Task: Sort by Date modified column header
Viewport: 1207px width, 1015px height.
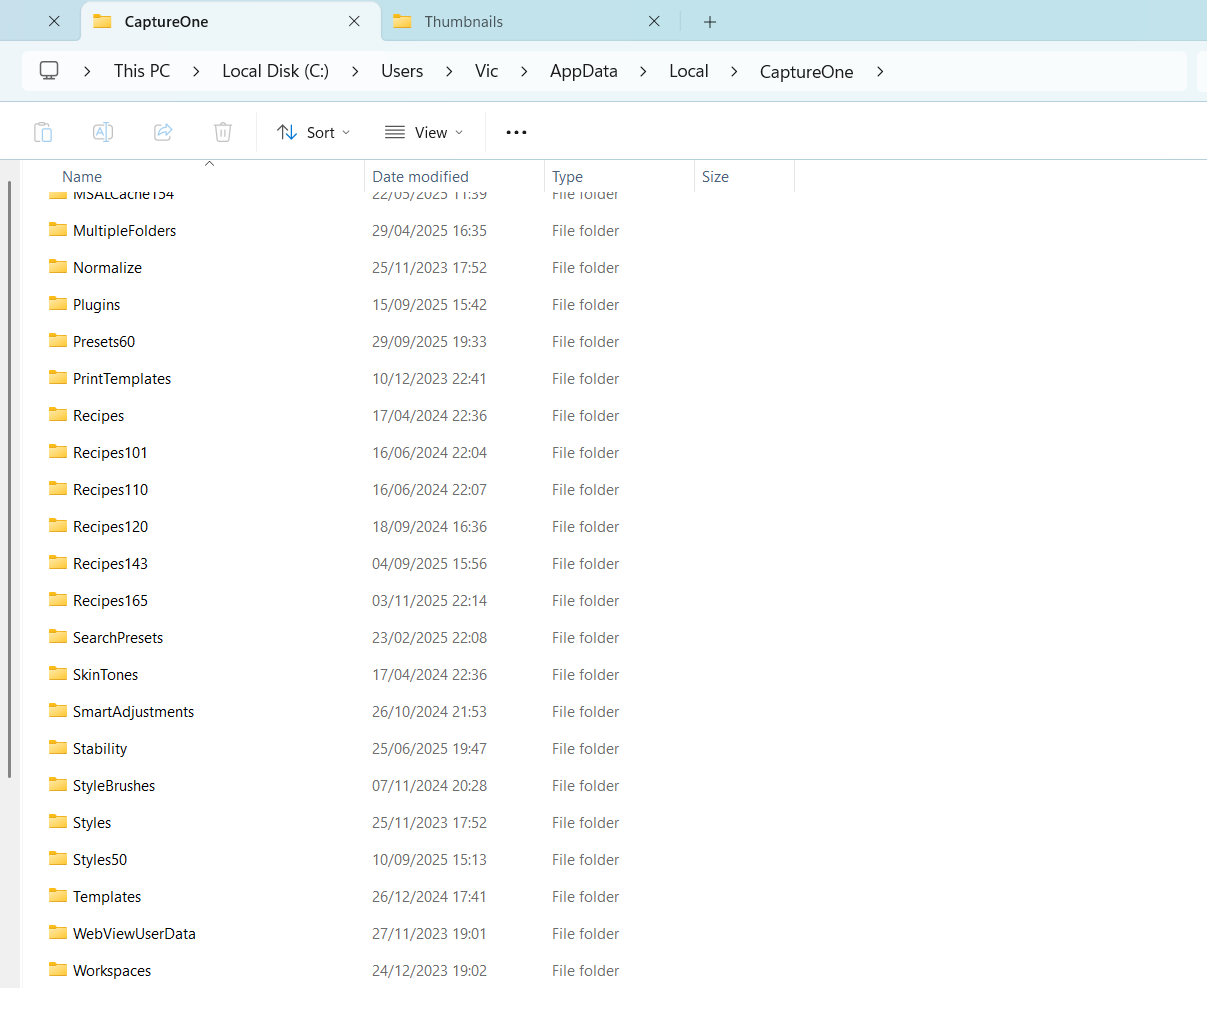Action: [x=420, y=176]
